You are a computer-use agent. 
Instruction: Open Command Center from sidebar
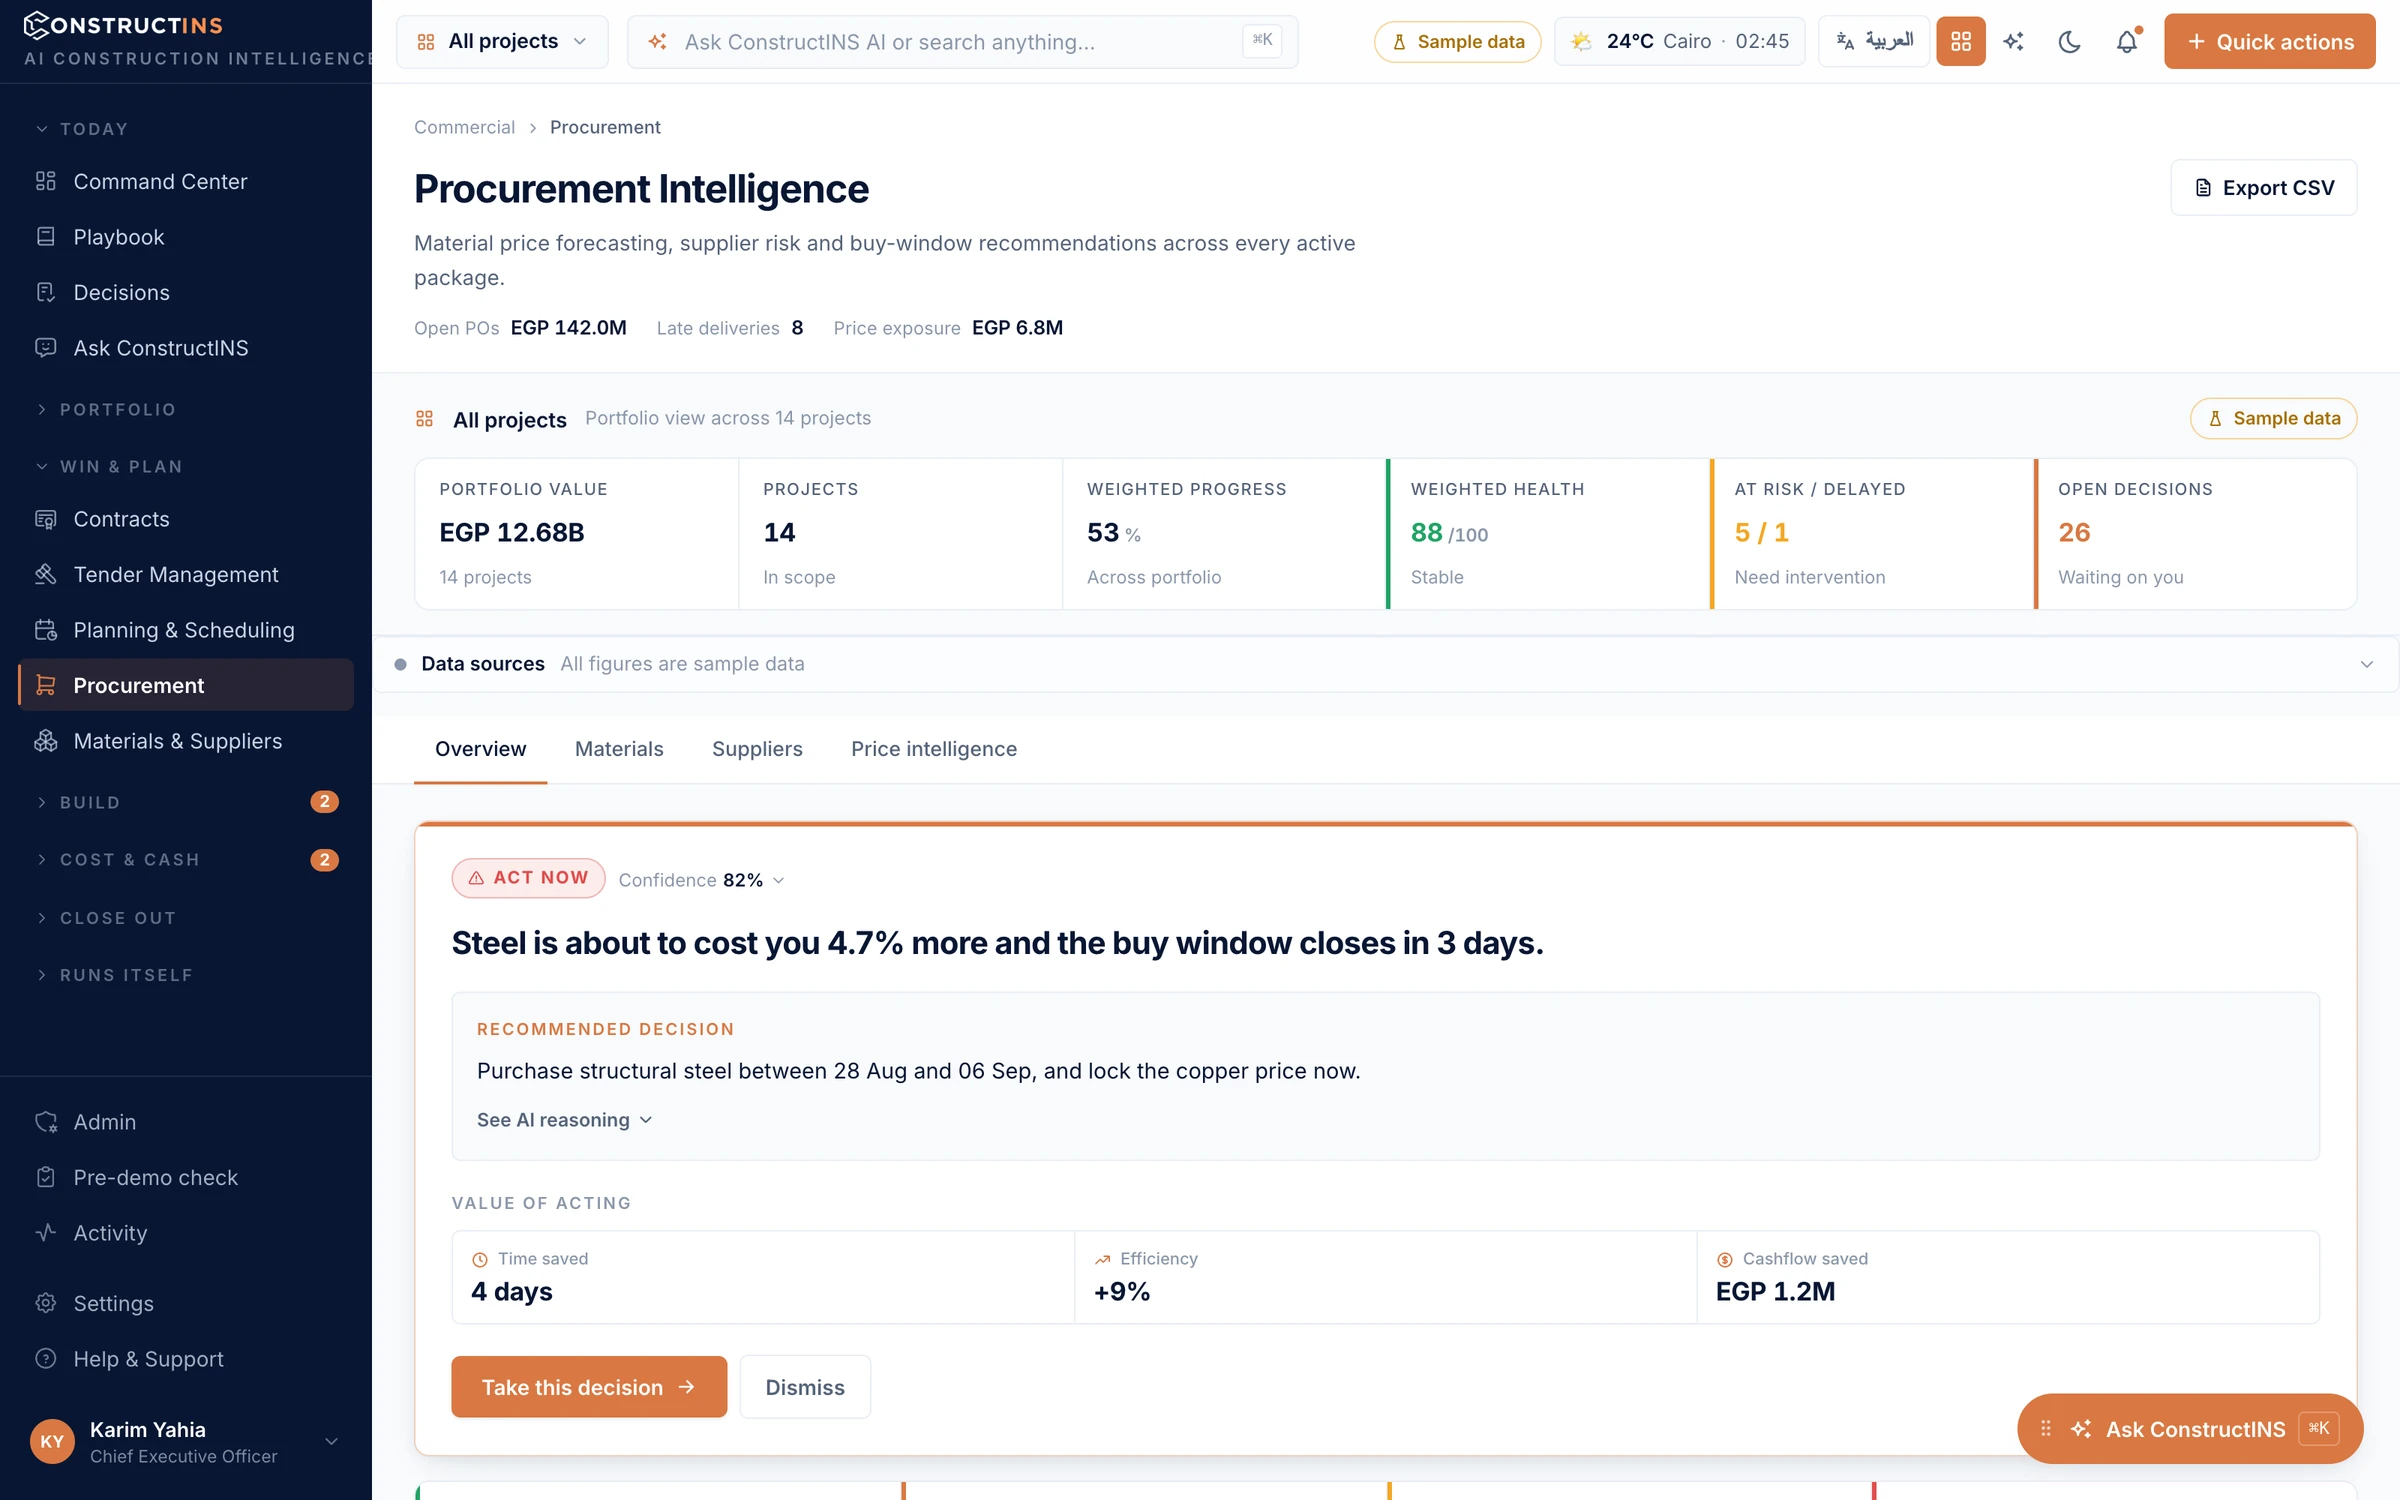186,181
